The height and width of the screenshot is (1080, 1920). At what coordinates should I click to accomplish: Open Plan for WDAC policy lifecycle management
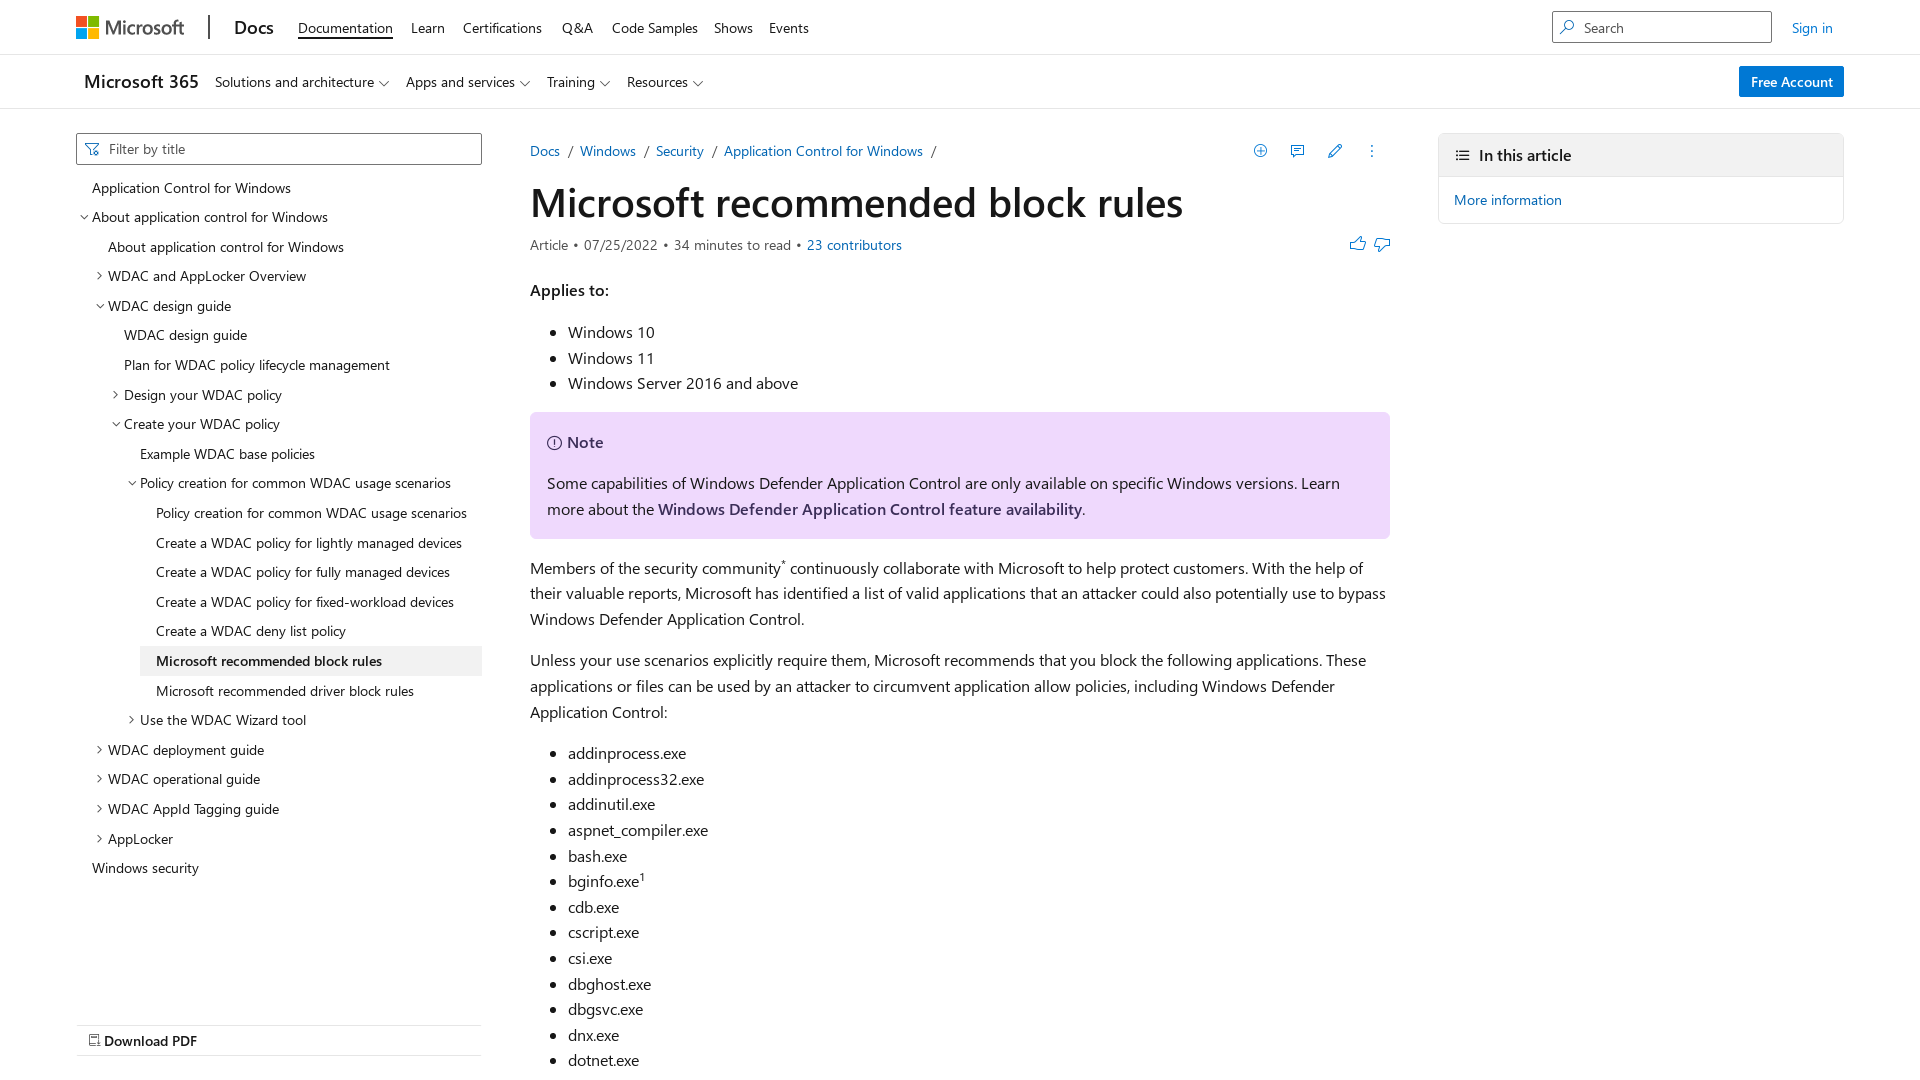257,365
